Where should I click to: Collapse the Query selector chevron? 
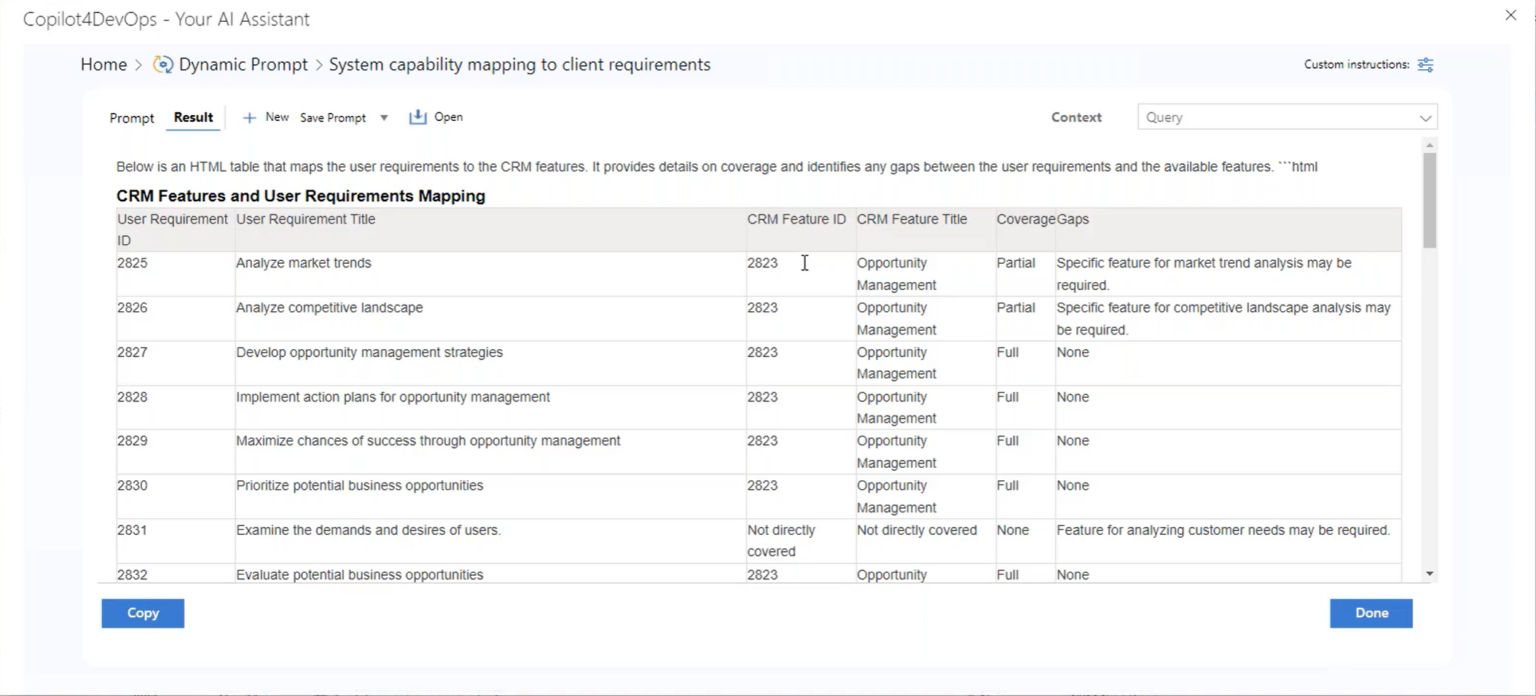pos(1425,117)
